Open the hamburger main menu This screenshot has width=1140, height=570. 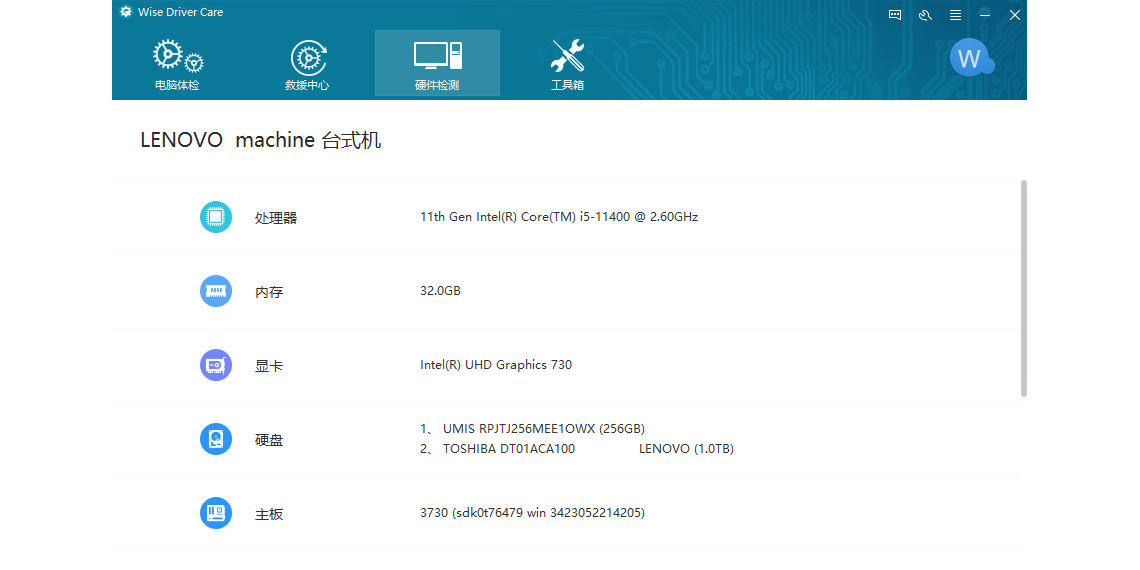click(955, 14)
